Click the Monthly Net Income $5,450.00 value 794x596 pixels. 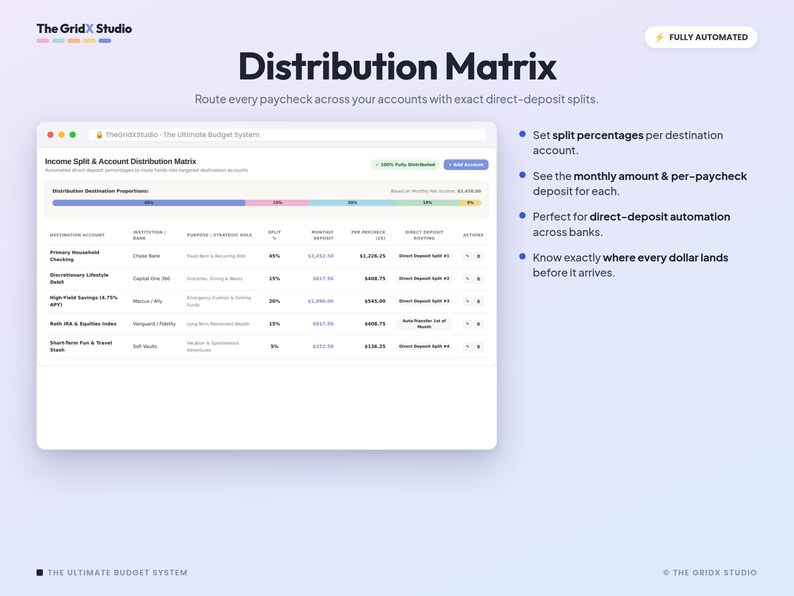(469, 191)
